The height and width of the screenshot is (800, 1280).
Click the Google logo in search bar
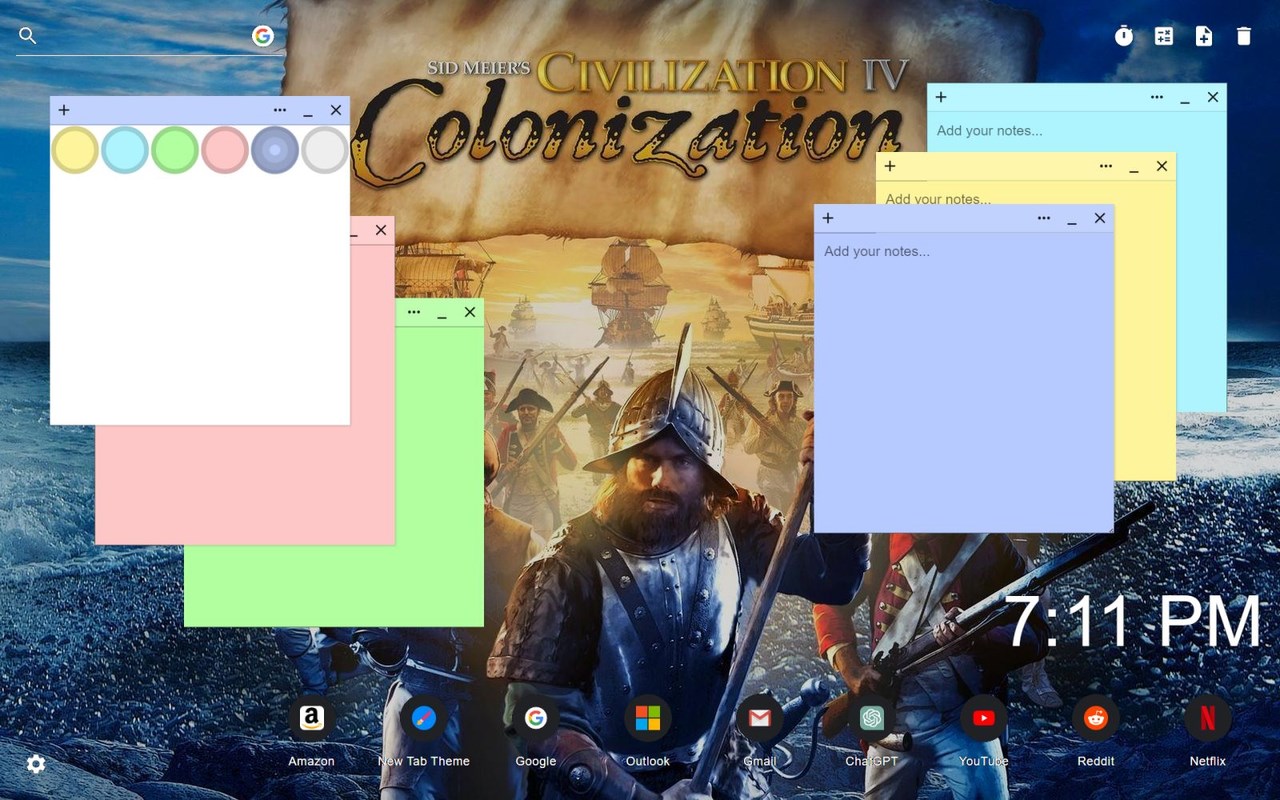point(263,36)
